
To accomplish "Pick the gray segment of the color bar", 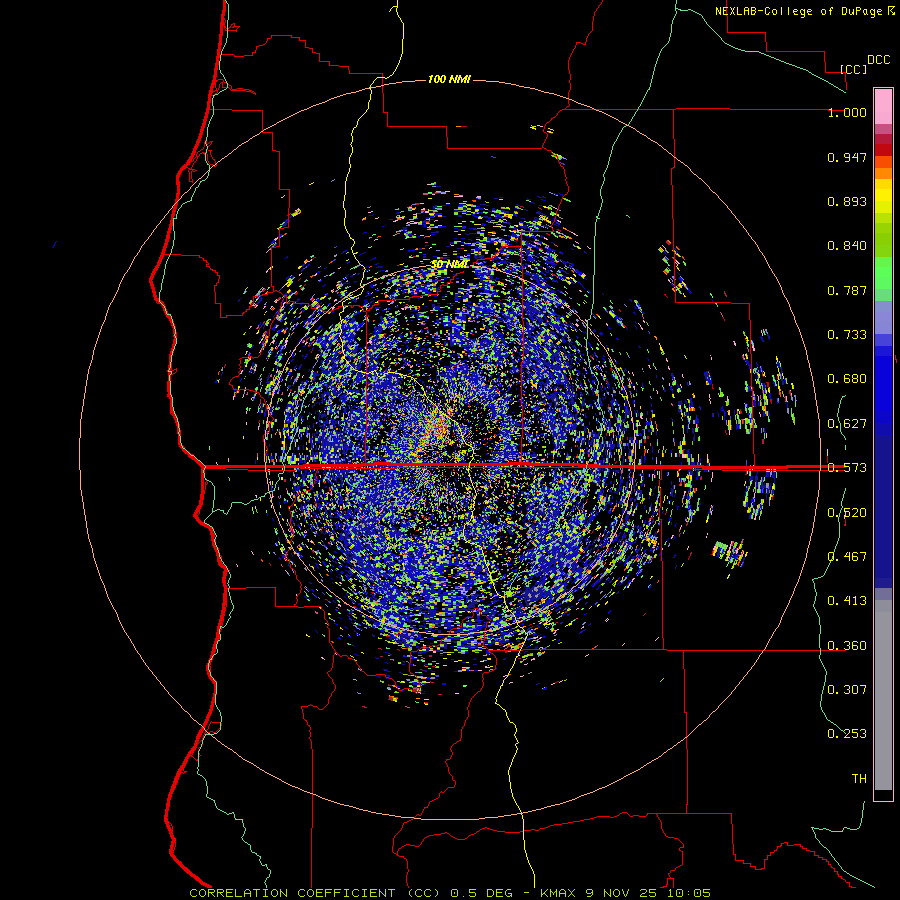I will coord(883,695).
